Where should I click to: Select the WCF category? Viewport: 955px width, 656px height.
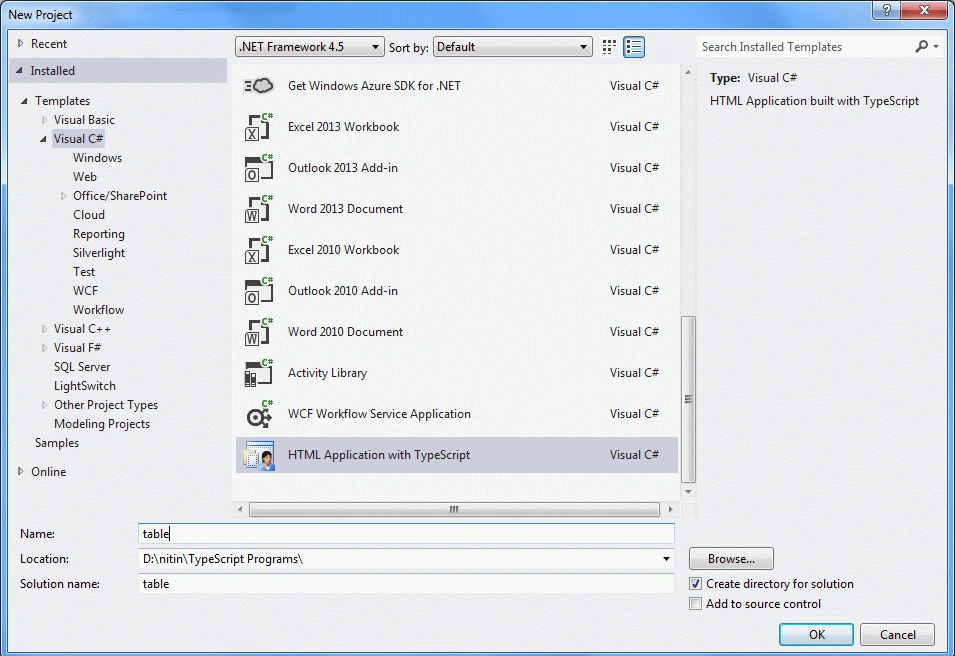point(85,291)
